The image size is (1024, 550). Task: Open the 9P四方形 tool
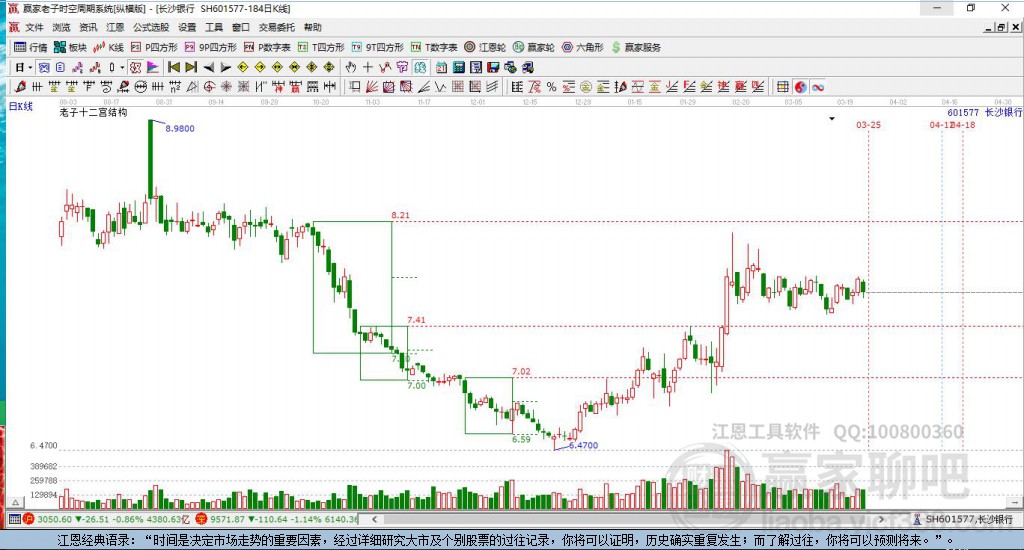coord(210,47)
